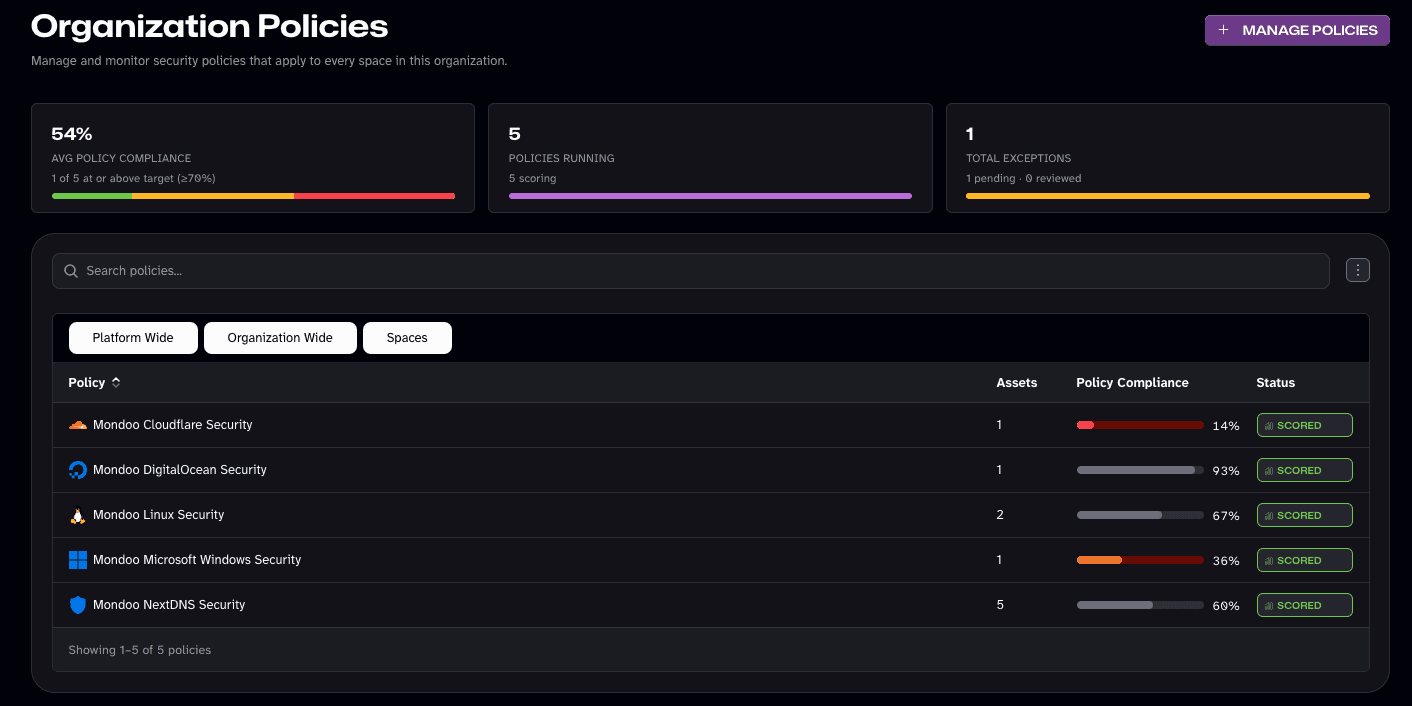Click the 67% value in Linux row
This screenshot has height=706, width=1412.
1226,516
